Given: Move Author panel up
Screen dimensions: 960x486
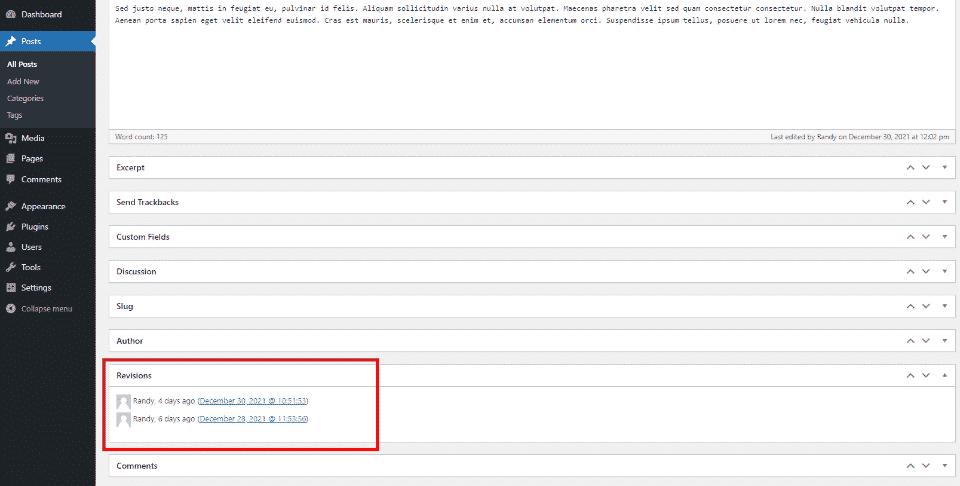Looking at the screenshot, I should tap(910, 341).
